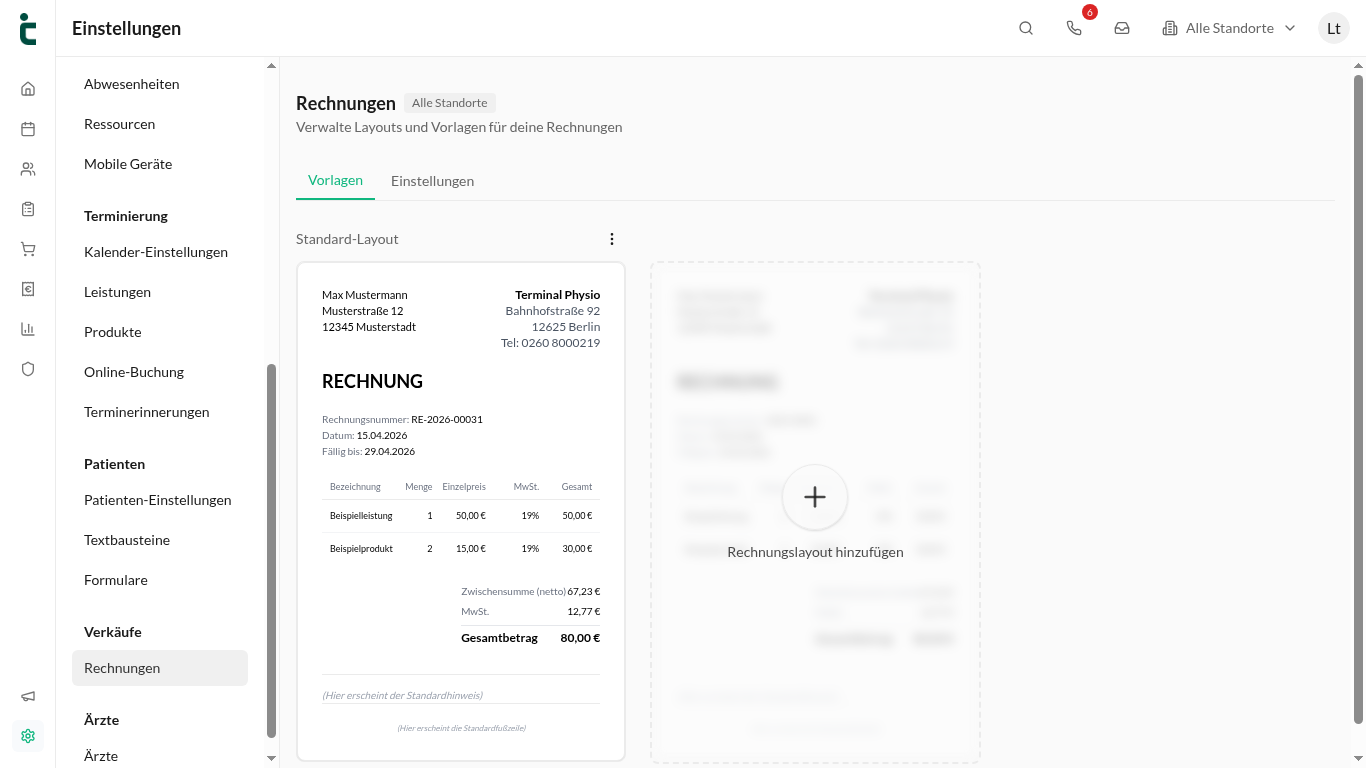1366x768 pixels.
Task: Click the settings menu scroll down arrow
Action: pos(271,758)
